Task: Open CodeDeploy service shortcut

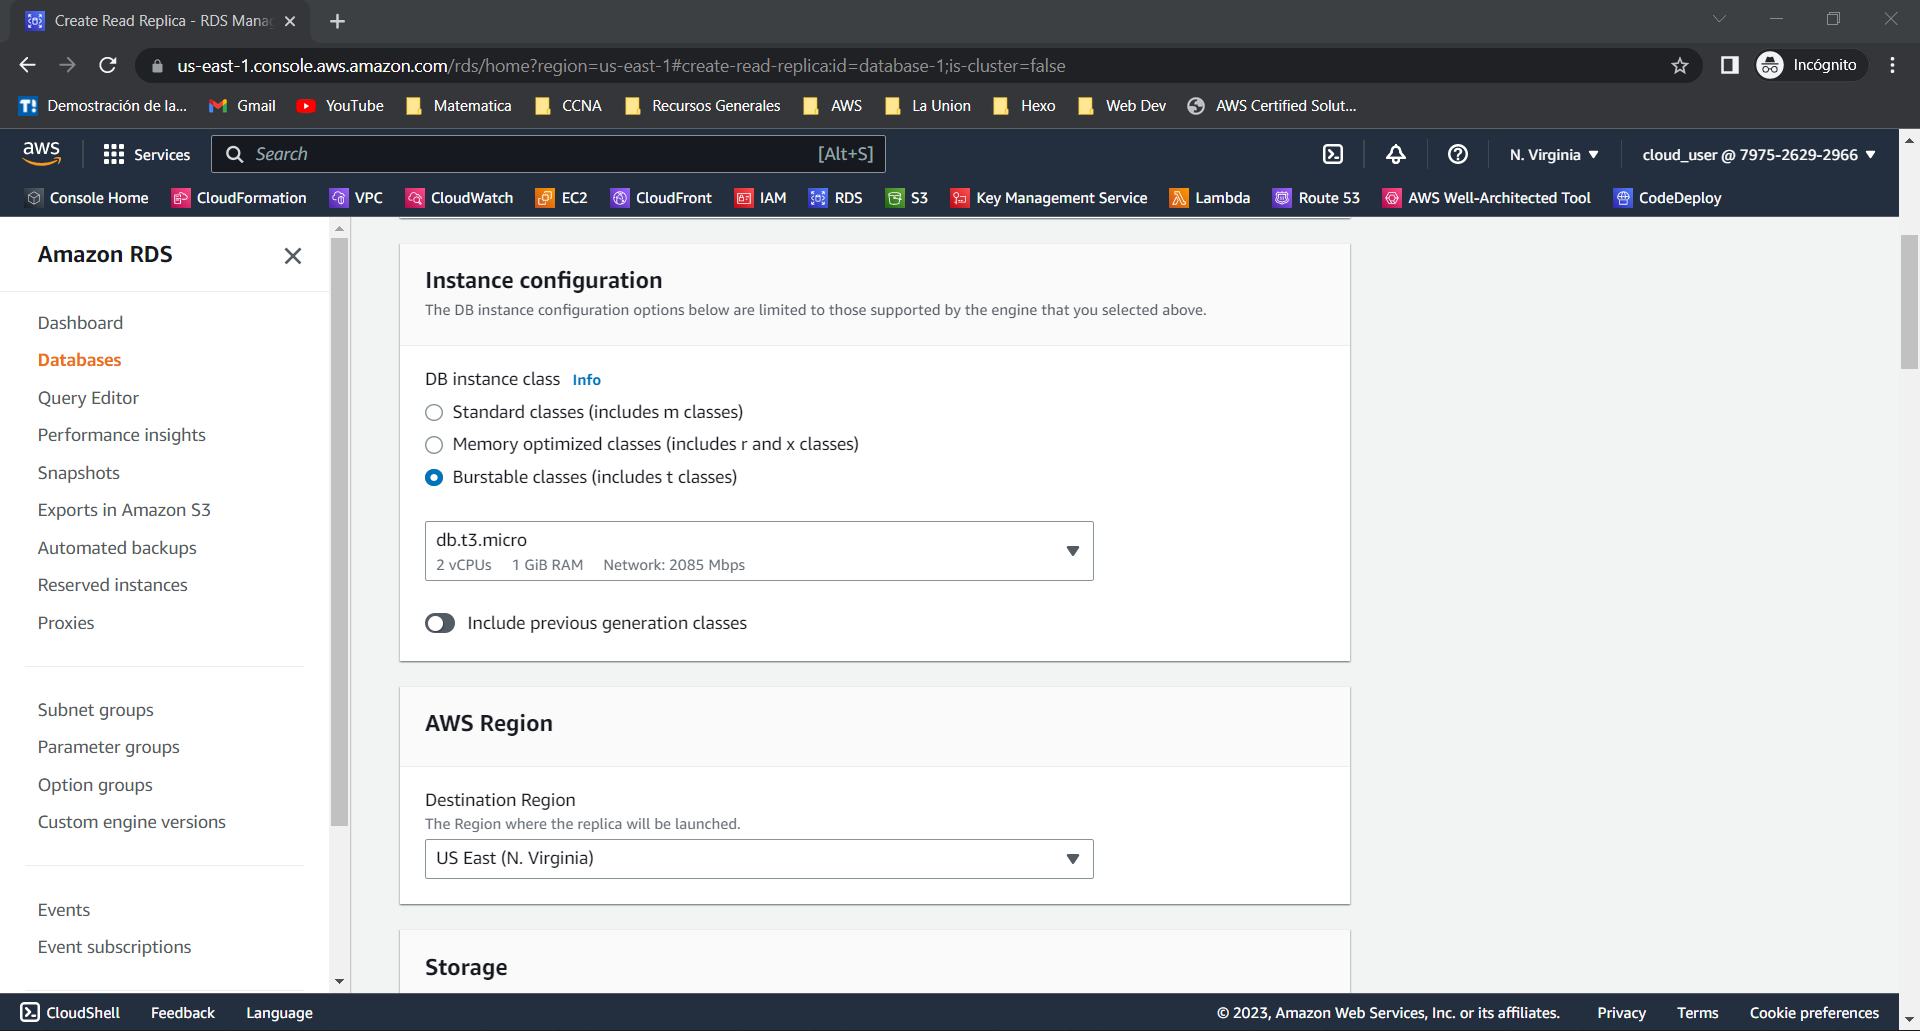Action: point(1668,198)
